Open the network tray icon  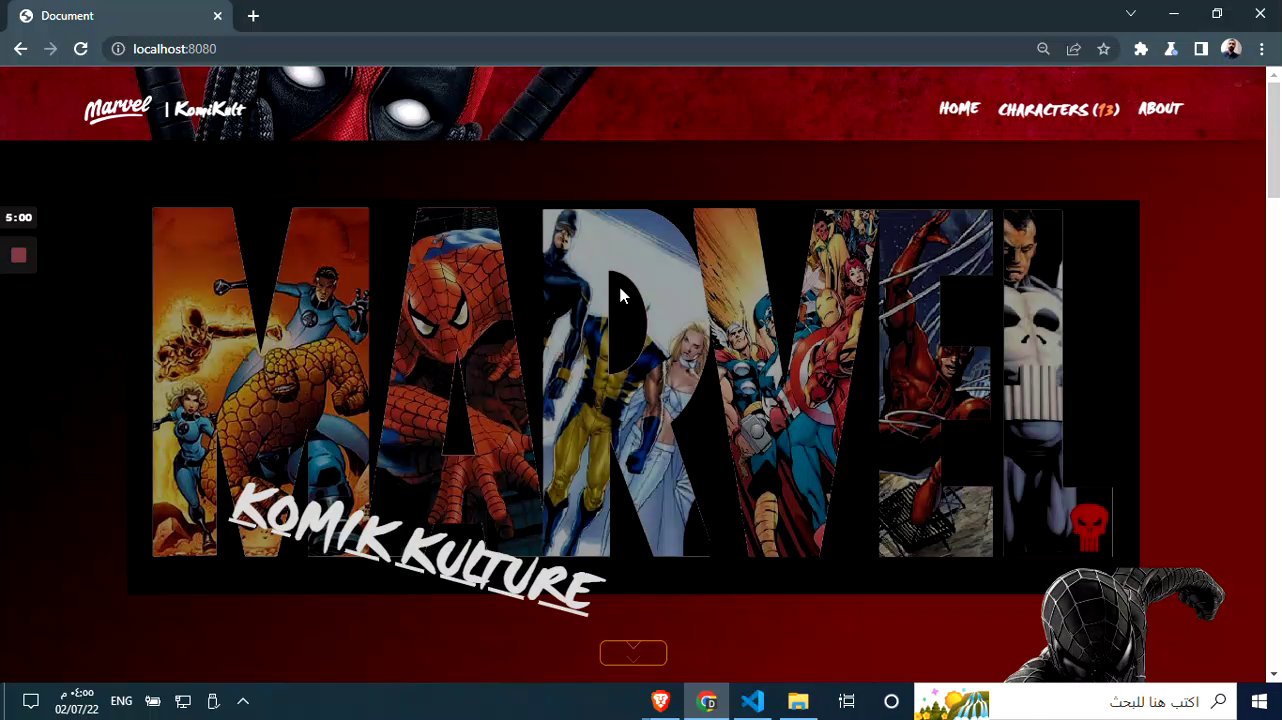point(183,702)
